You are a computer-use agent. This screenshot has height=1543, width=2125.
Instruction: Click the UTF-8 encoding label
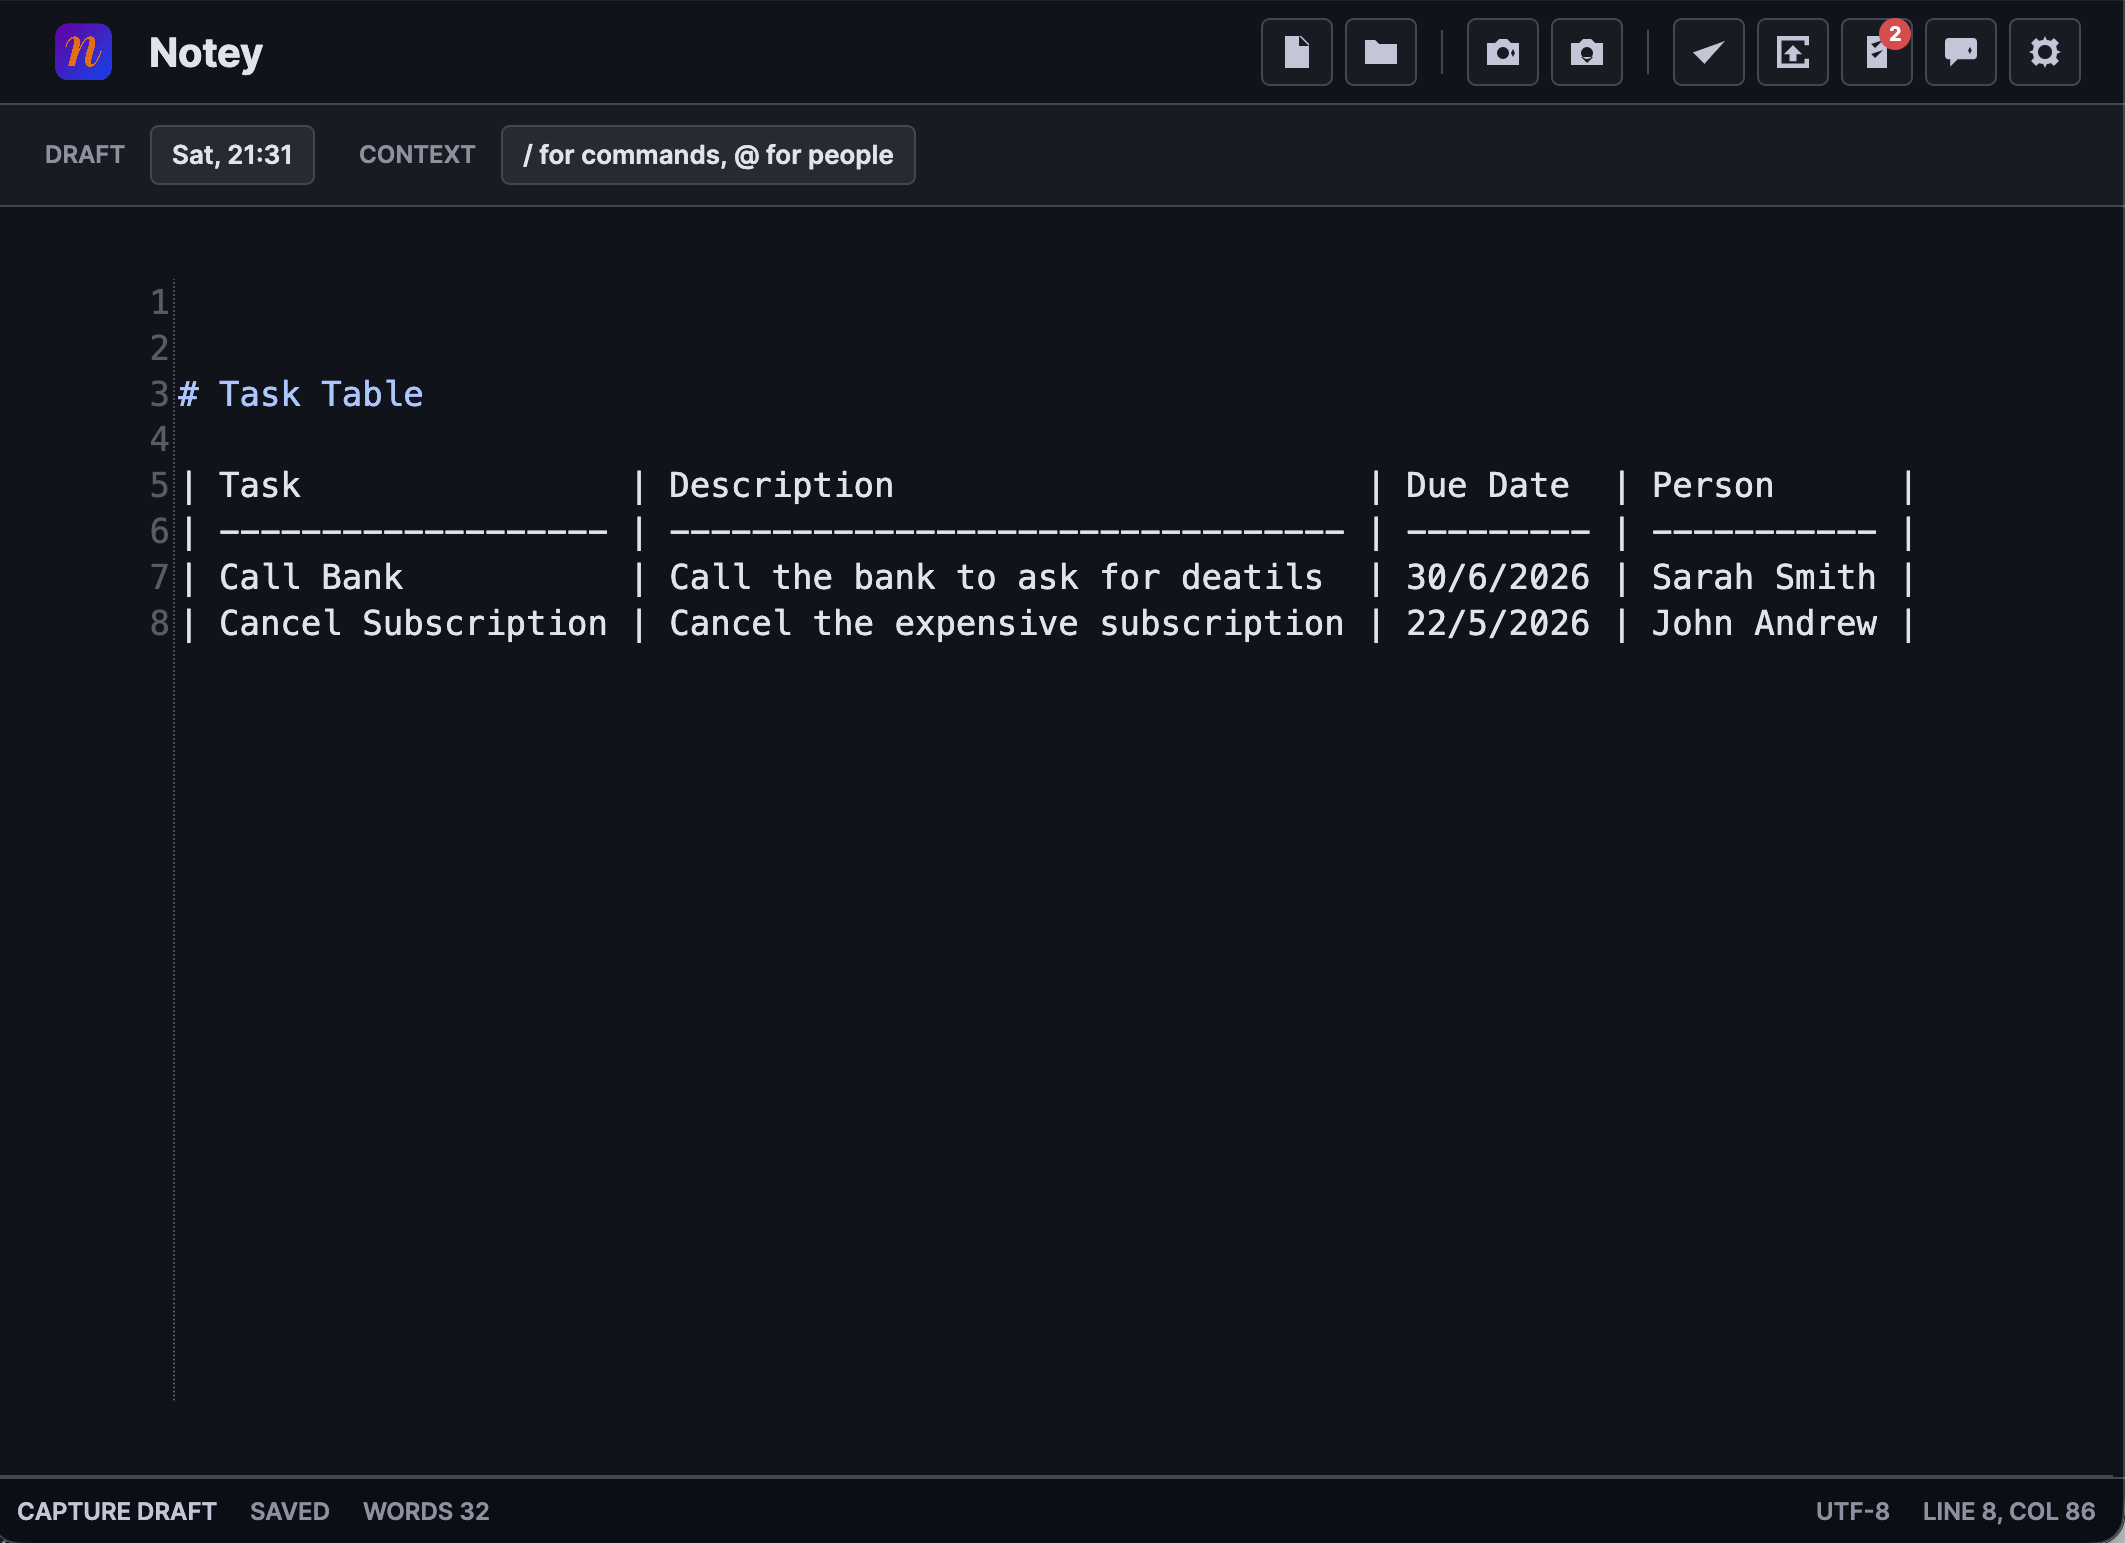(x=1853, y=1511)
